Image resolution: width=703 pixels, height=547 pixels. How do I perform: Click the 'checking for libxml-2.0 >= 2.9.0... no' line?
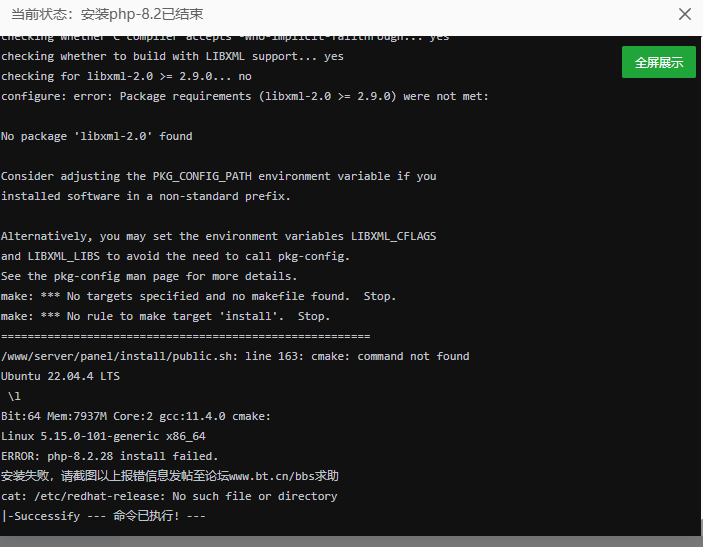tap(126, 76)
